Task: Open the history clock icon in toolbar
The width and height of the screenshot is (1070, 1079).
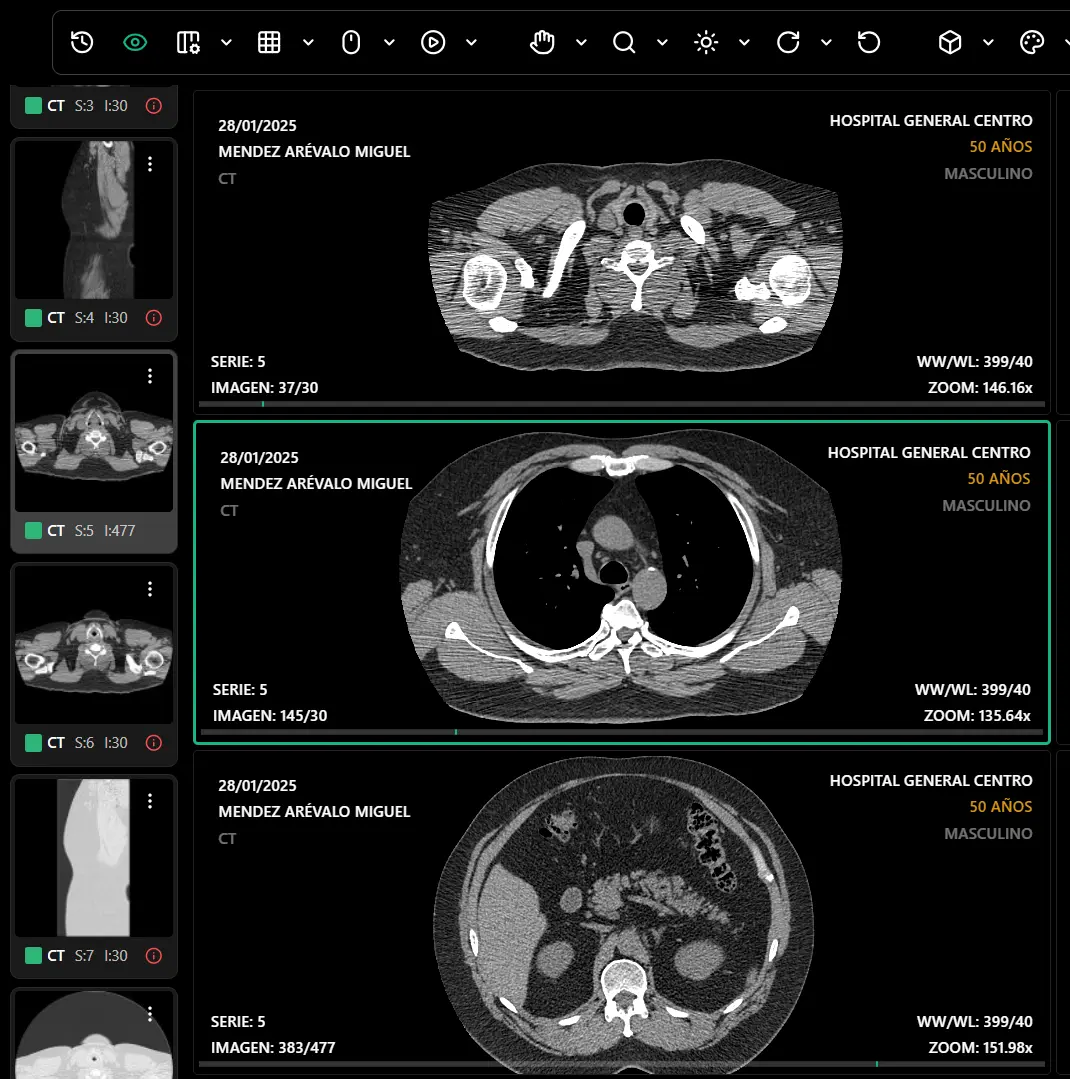Action: click(x=82, y=43)
